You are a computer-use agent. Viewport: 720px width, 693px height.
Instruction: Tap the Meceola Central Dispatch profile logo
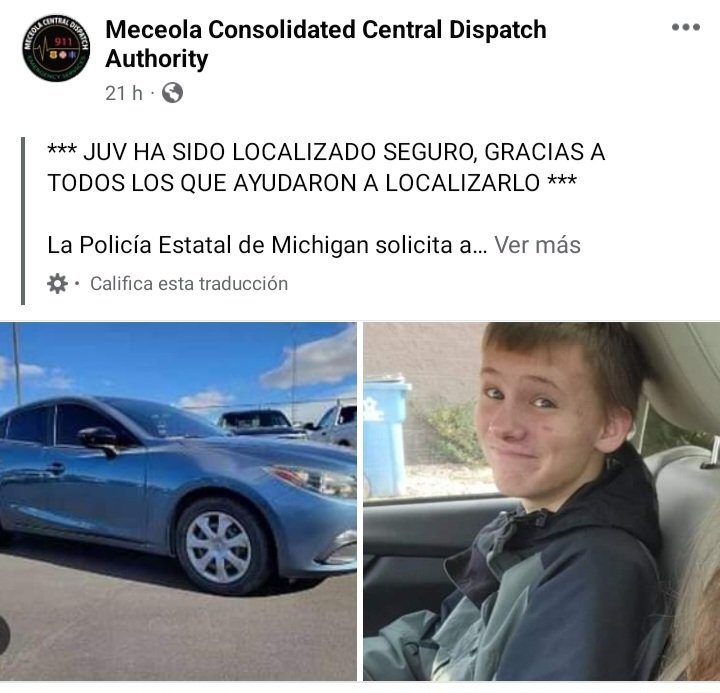[56, 48]
